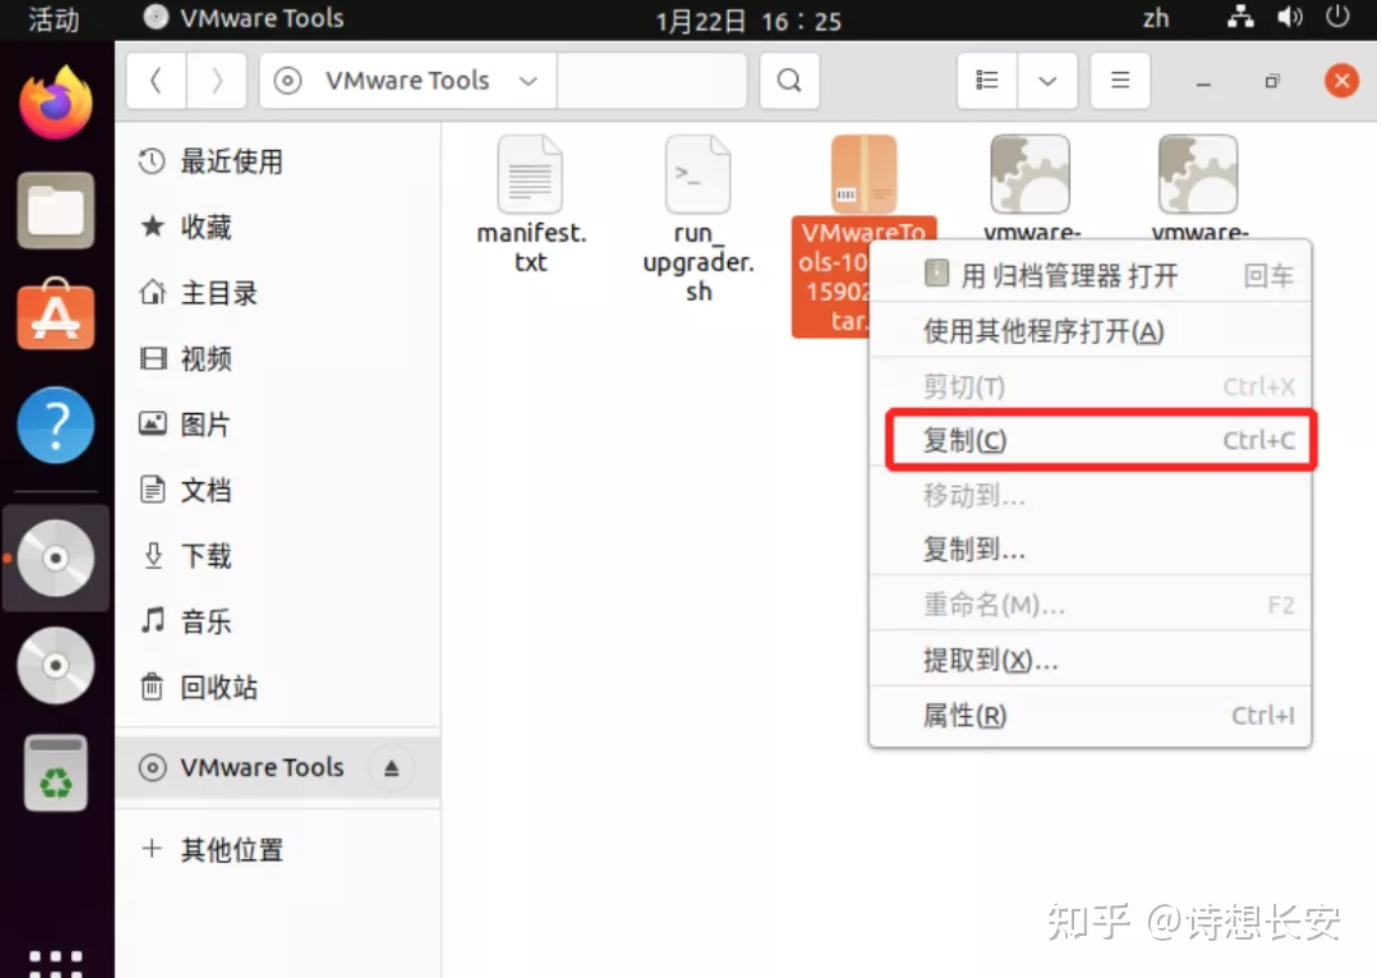Eject the VMware Tools disc

[x=391, y=767]
